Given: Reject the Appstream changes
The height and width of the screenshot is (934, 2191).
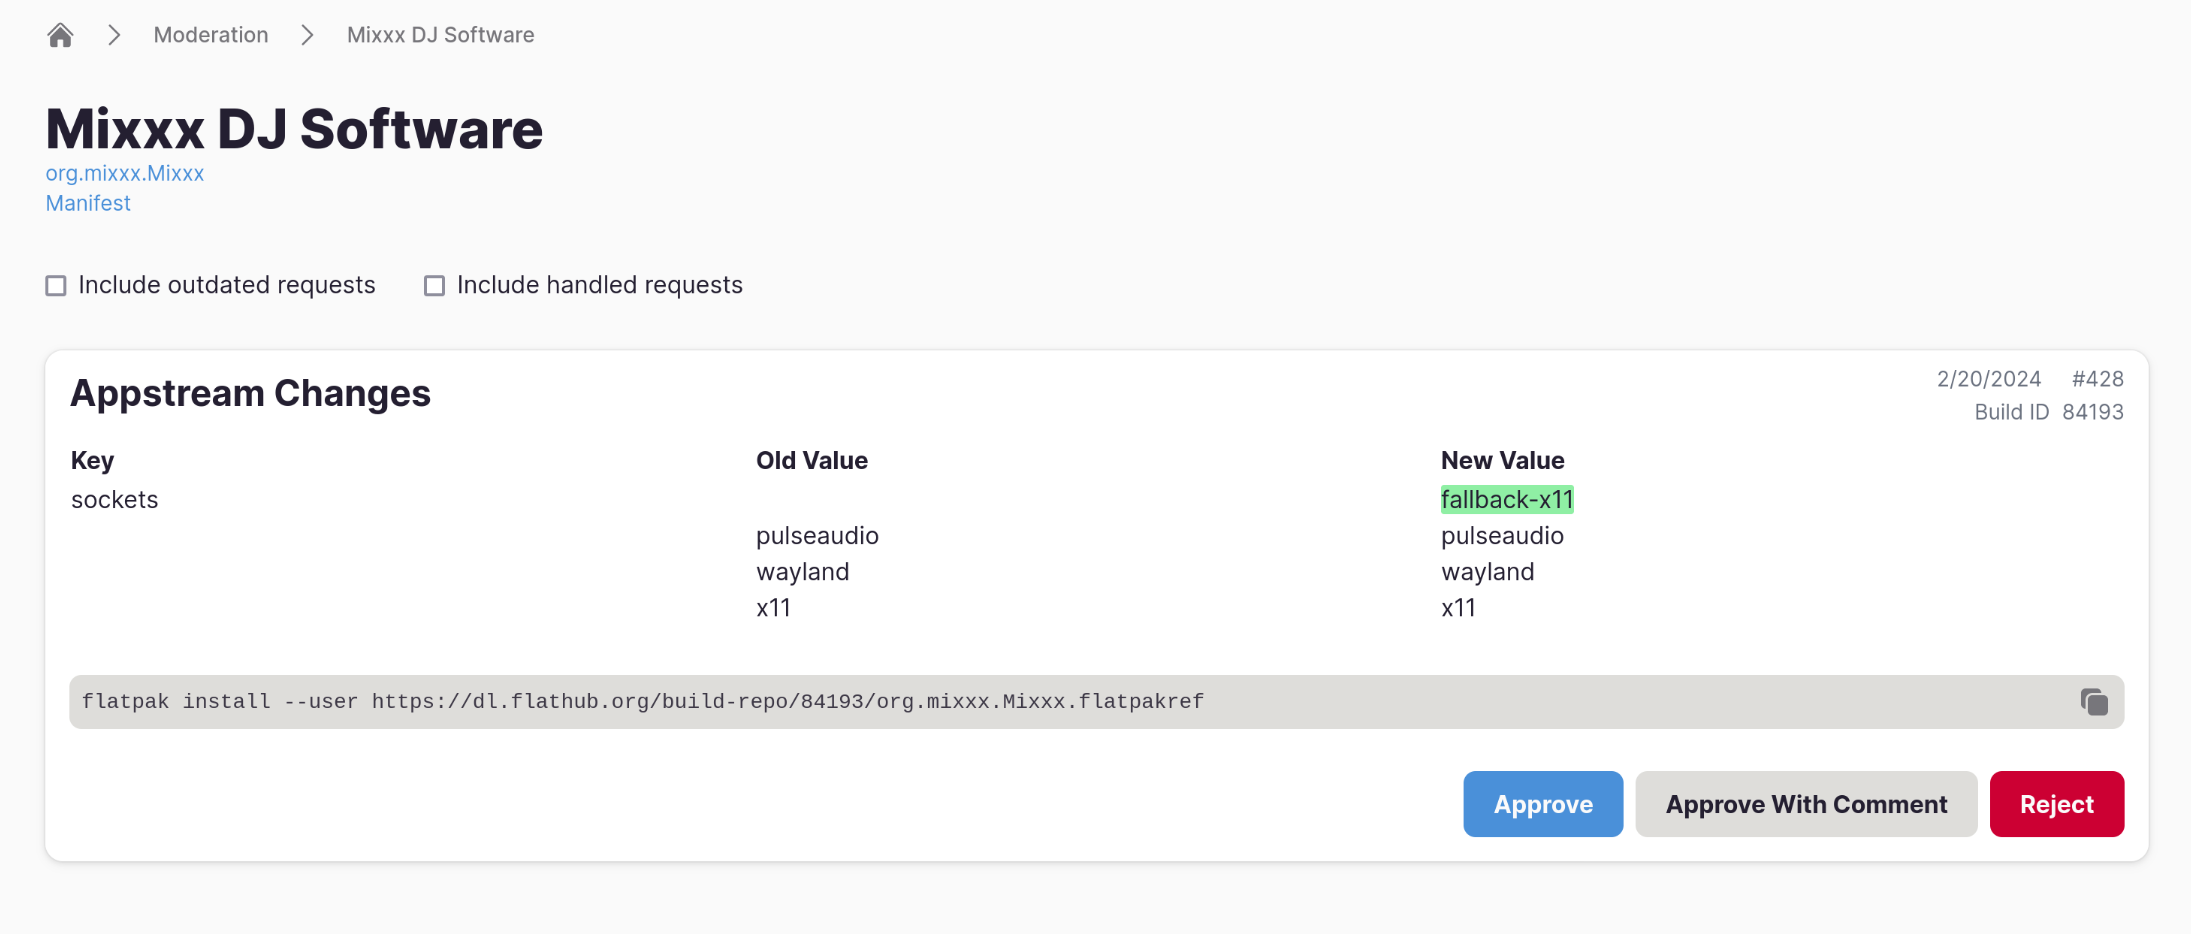Looking at the screenshot, I should click(x=2056, y=803).
